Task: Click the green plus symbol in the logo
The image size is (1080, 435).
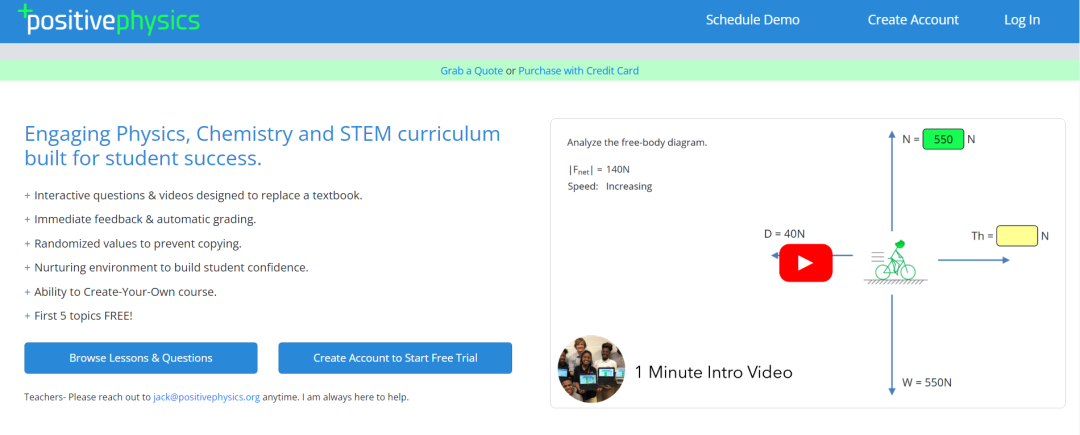Action: tap(25, 10)
